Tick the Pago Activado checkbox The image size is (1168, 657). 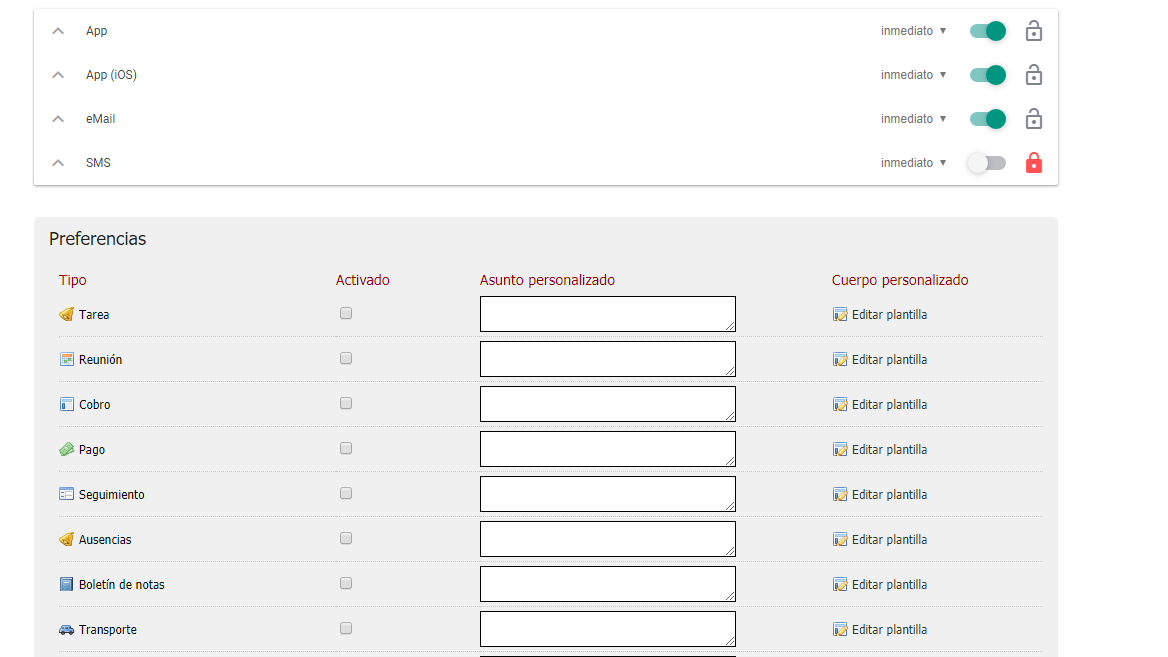click(x=346, y=448)
